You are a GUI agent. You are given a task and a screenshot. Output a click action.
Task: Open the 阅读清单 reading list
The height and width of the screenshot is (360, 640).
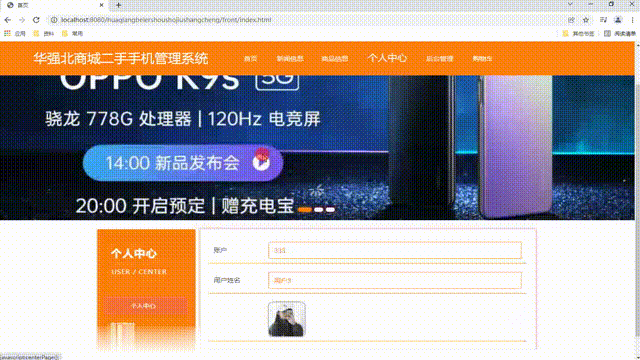[x=620, y=33]
